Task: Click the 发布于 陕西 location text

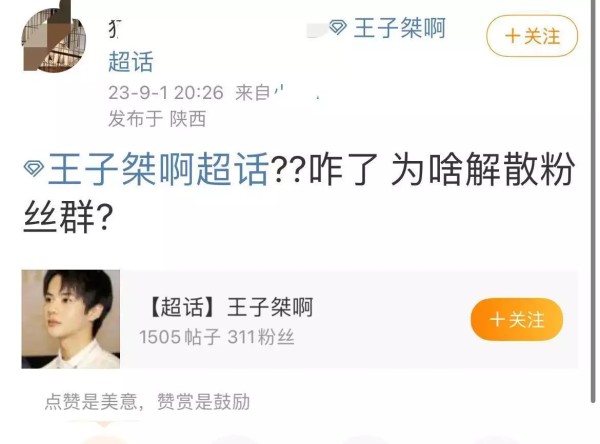Action: pos(157,119)
